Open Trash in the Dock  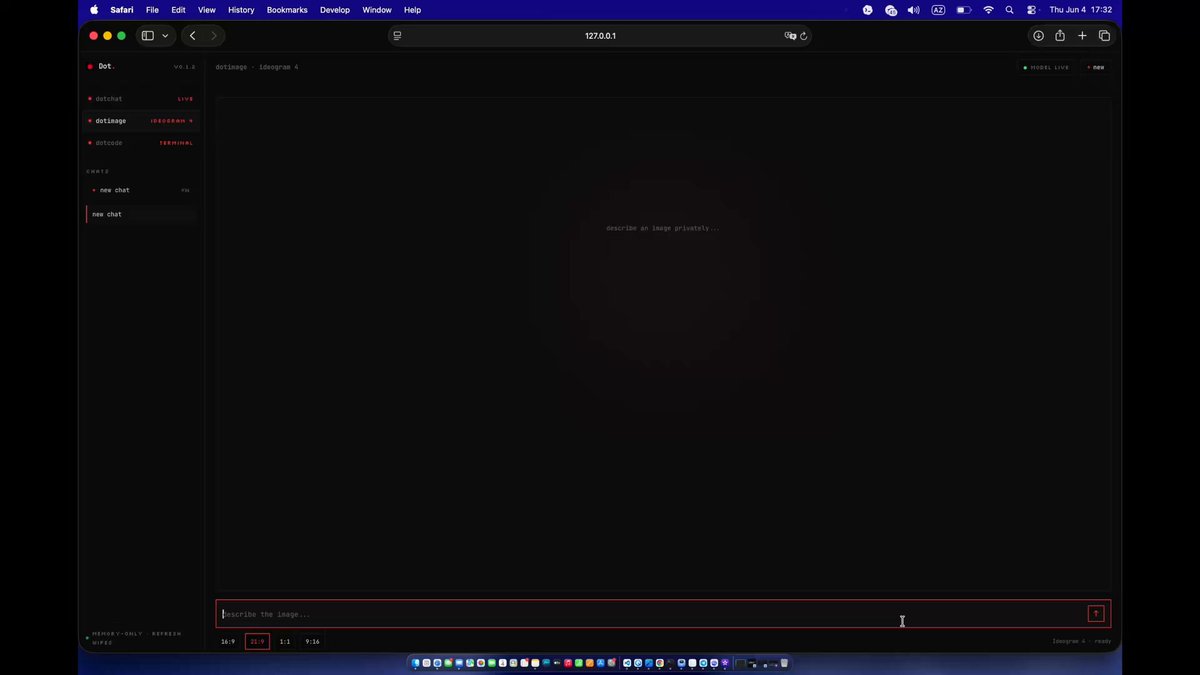click(785, 663)
